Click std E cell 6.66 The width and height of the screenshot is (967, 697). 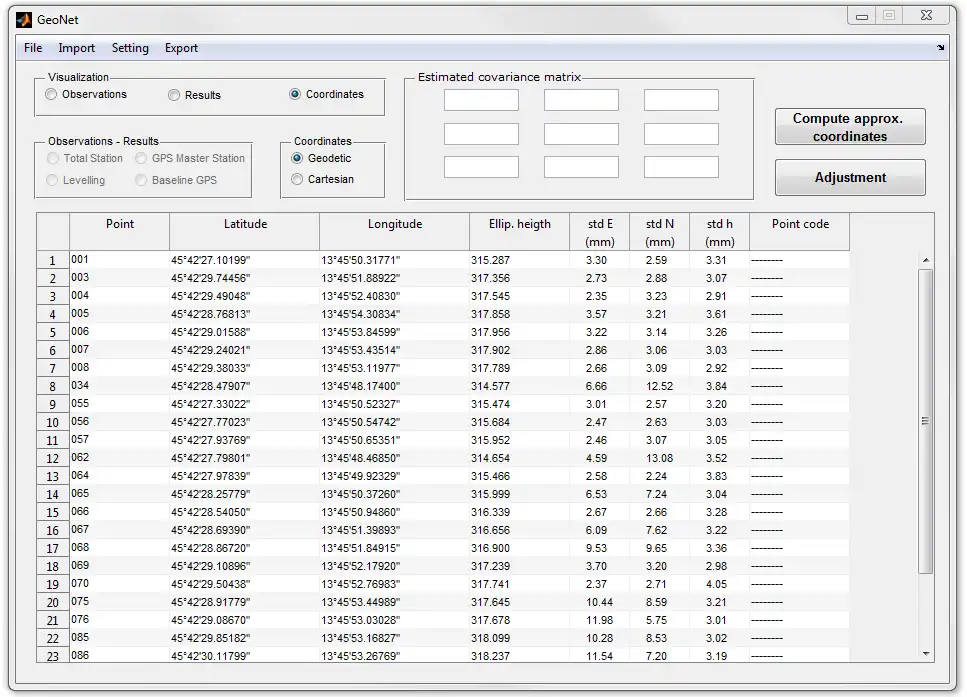coord(599,386)
